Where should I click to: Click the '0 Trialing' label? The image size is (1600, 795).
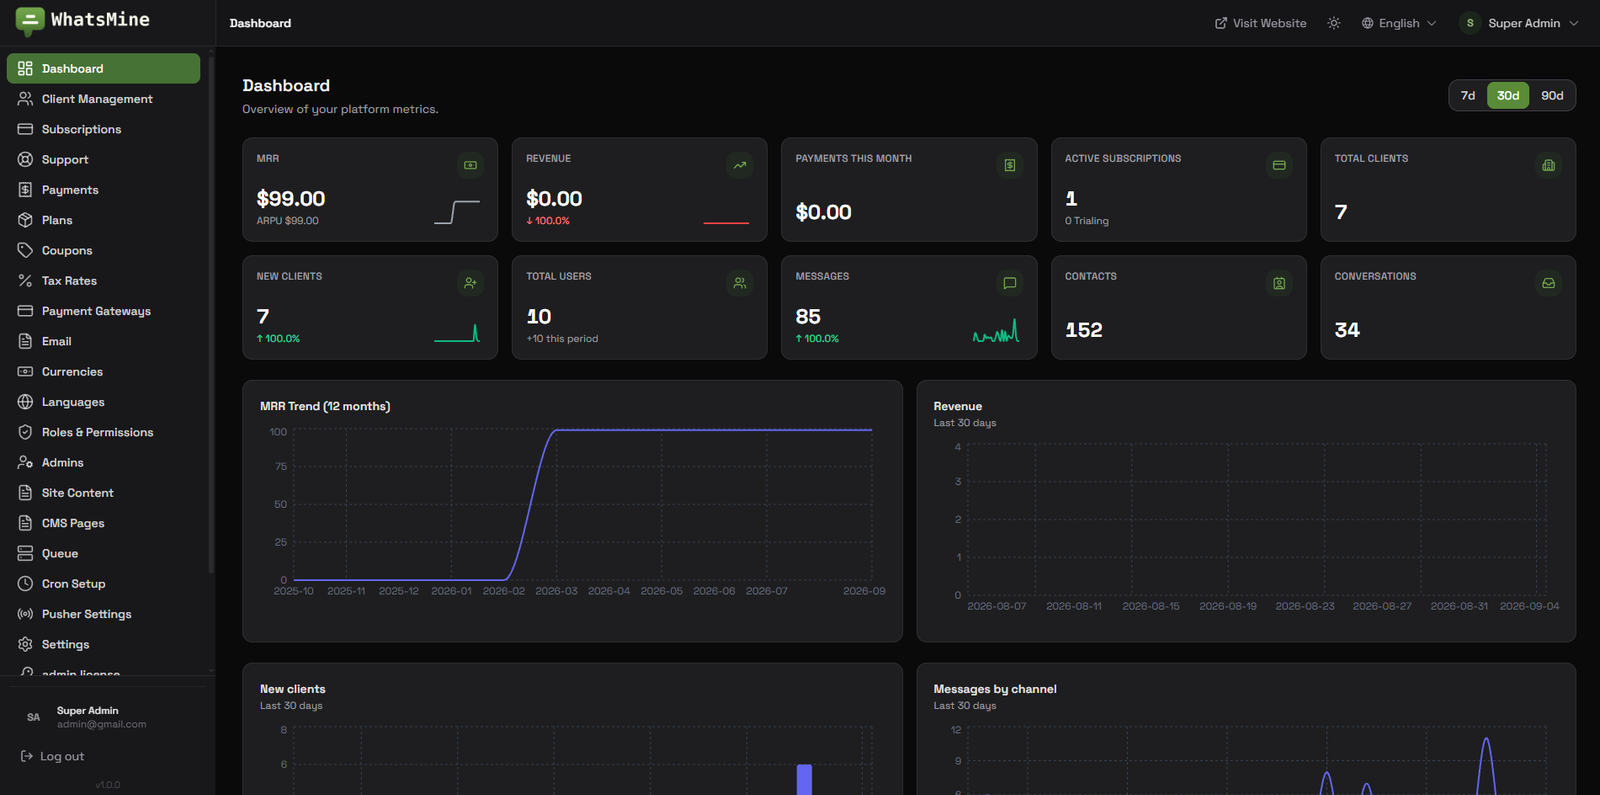(1087, 221)
